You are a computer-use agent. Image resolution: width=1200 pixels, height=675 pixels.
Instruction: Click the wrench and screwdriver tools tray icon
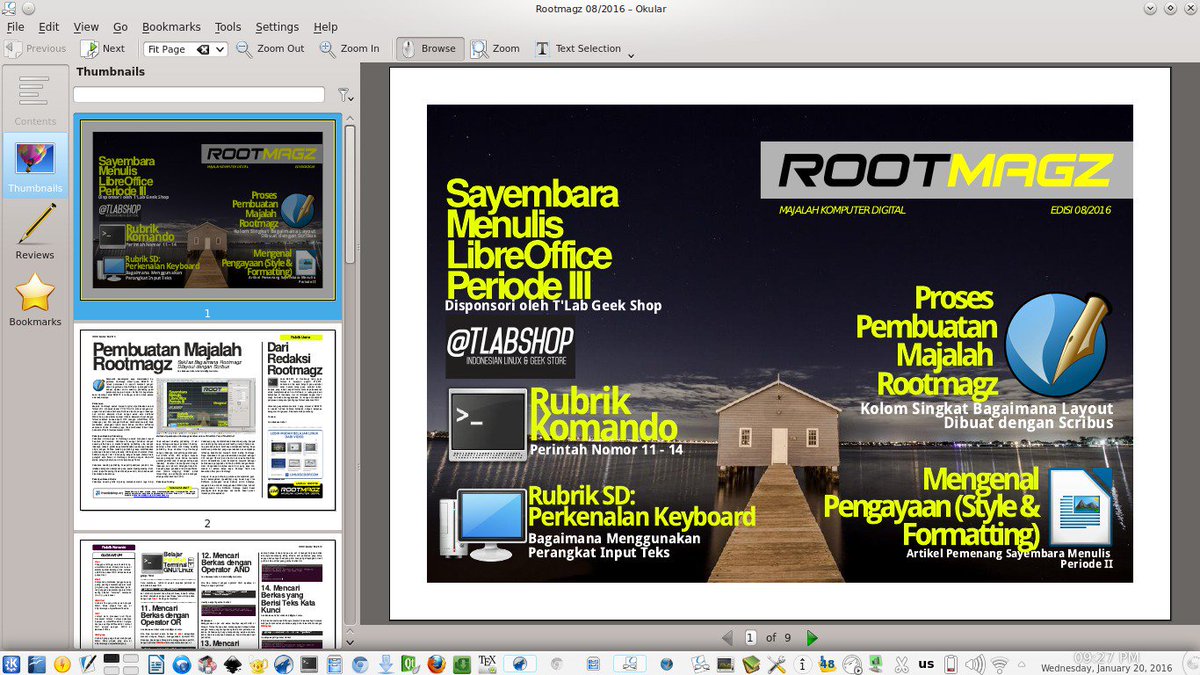coord(776,664)
